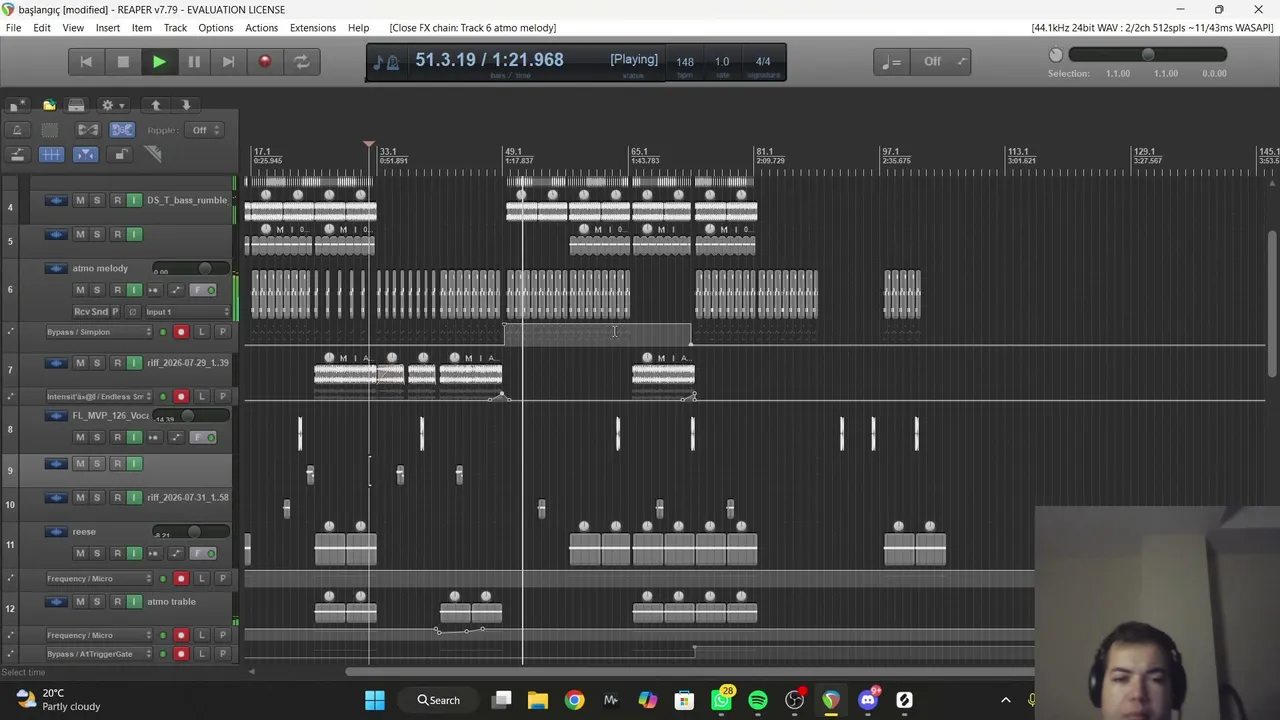Click the 1.0 playrate field
The width and height of the screenshot is (1280, 720).
click(722, 62)
